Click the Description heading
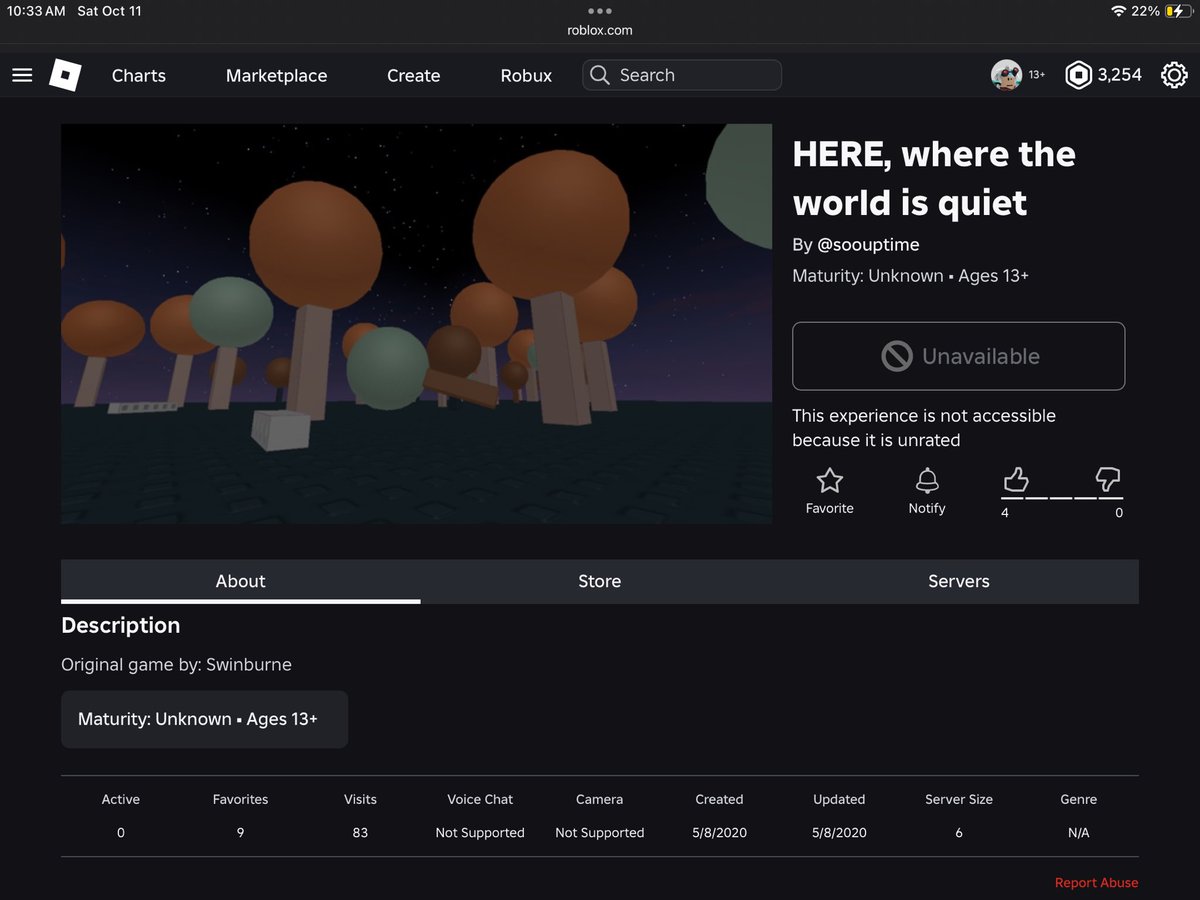1200x900 pixels. tap(121, 625)
